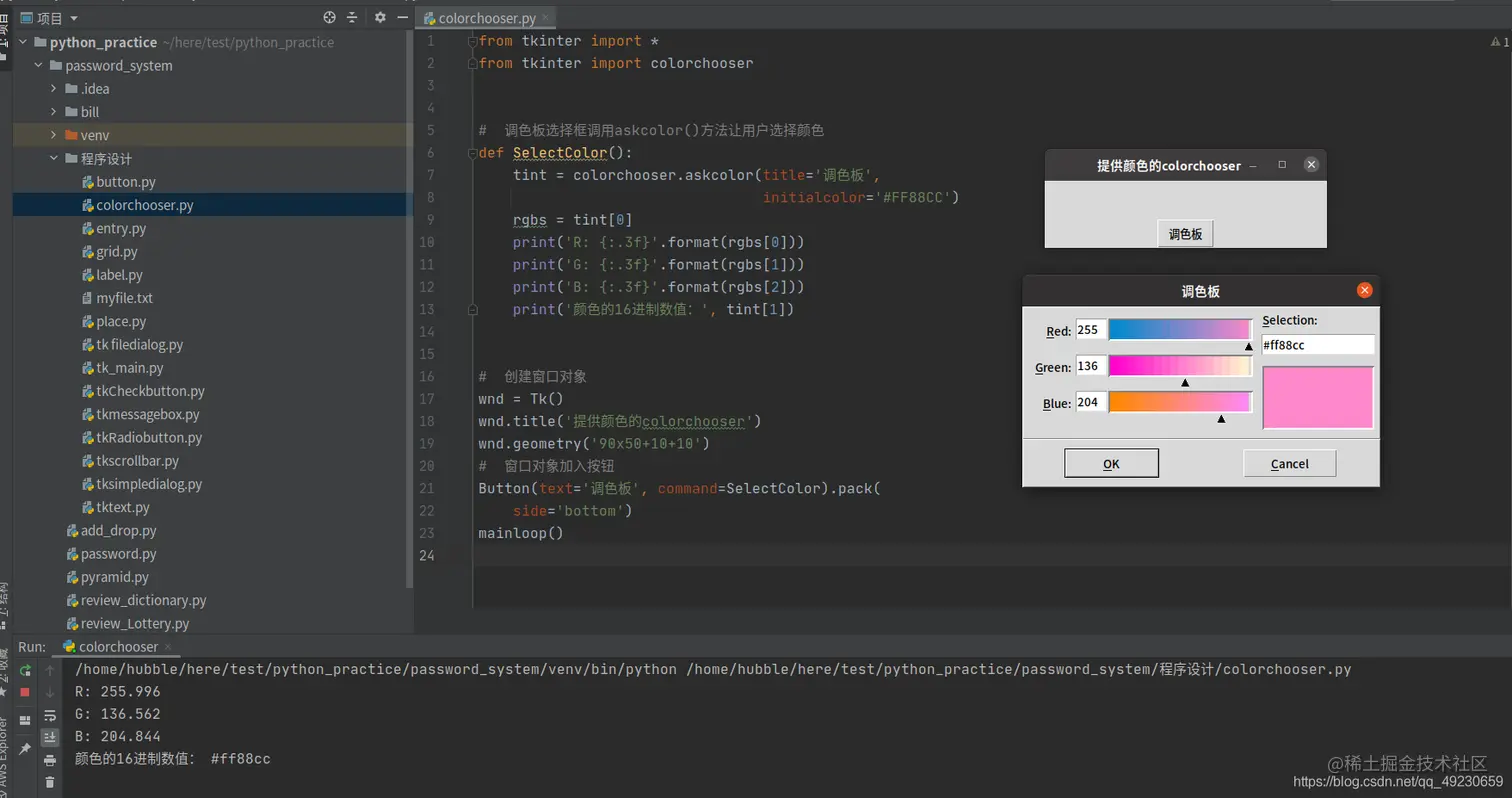The height and width of the screenshot is (798, 1512).
Task: Open add_drop.py in project tree
Action: tap(111, 530)
